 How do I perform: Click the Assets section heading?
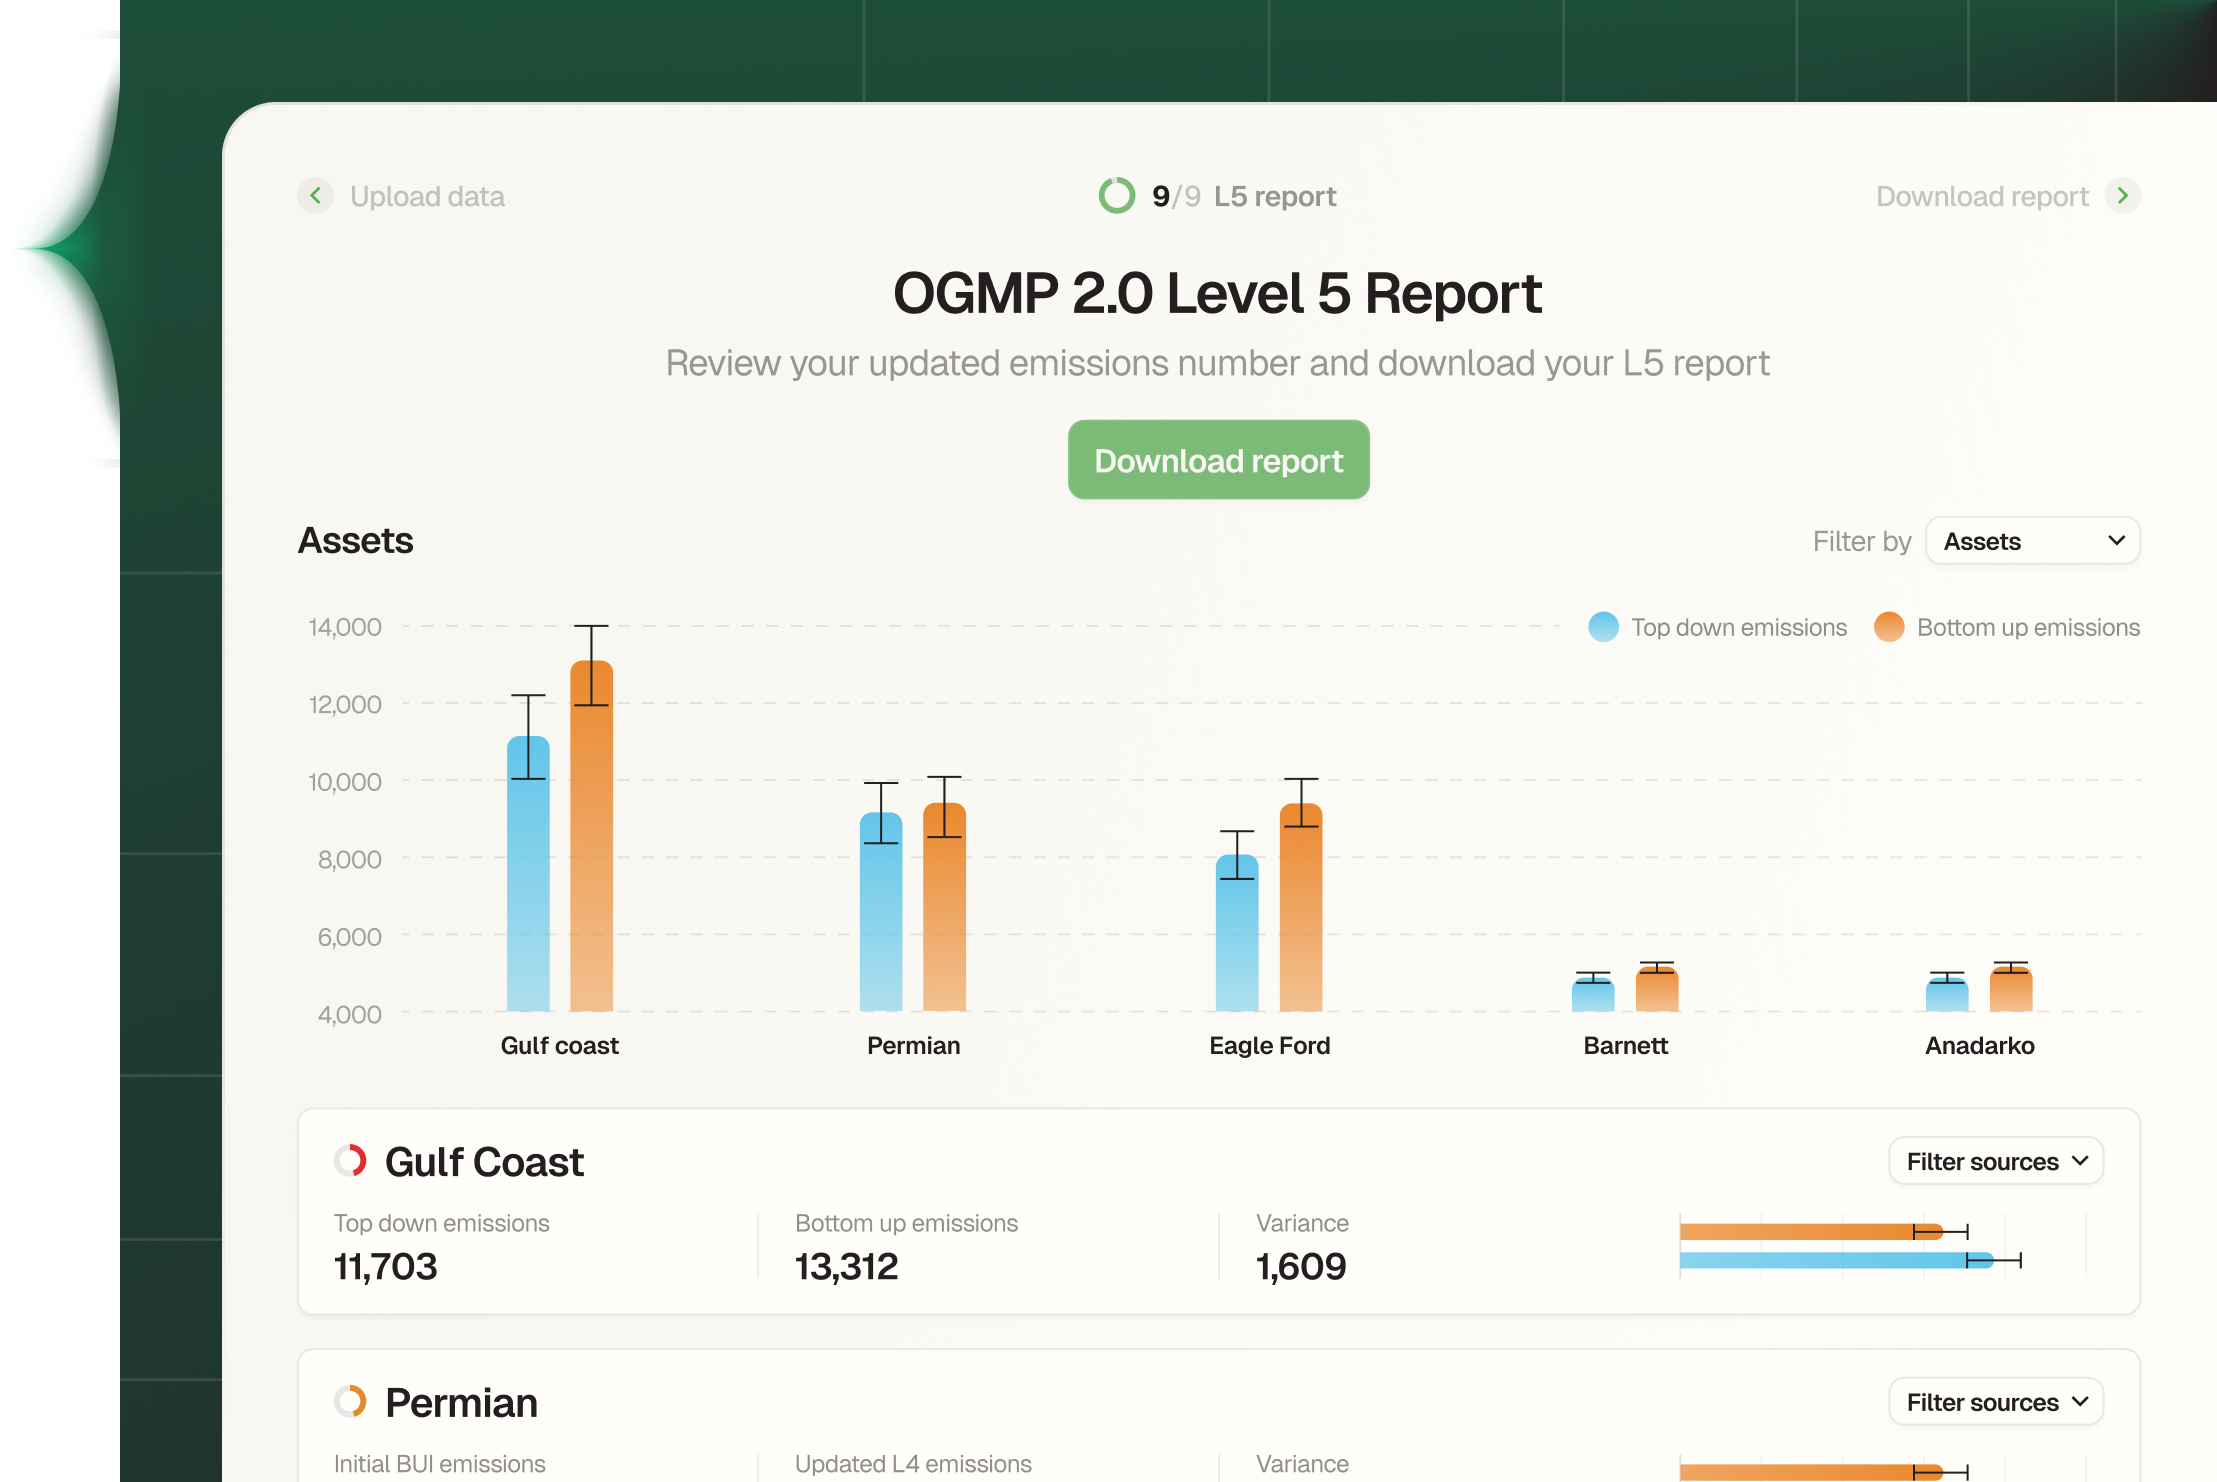[x=355, y=541]
